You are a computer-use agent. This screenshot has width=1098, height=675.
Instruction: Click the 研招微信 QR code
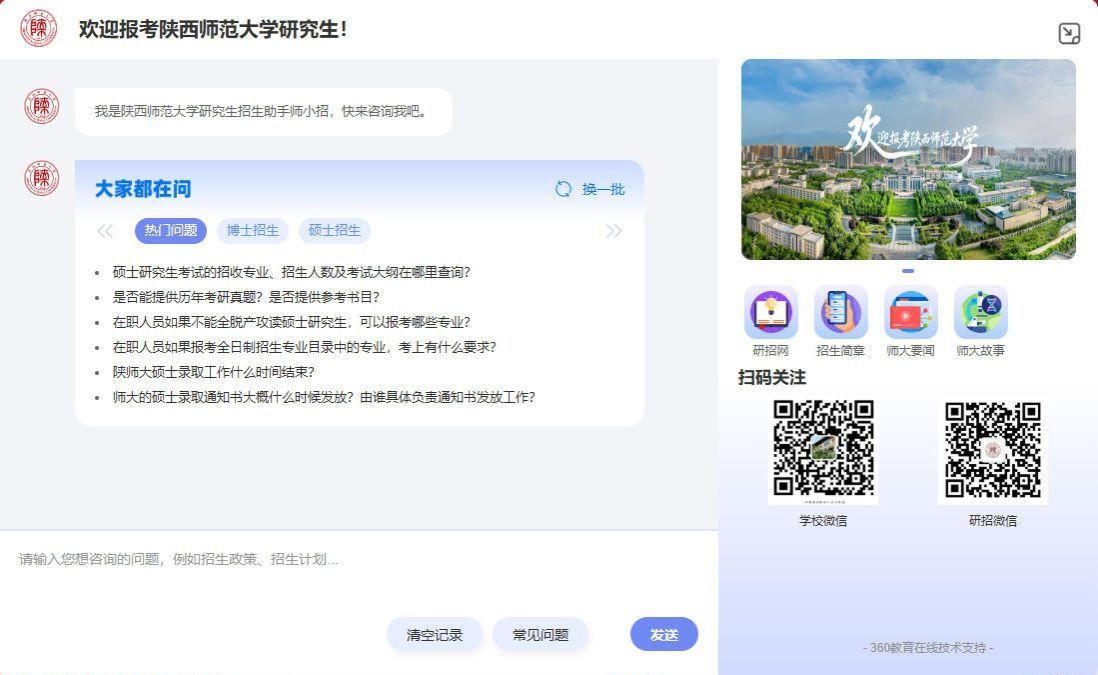coord(993,449)
